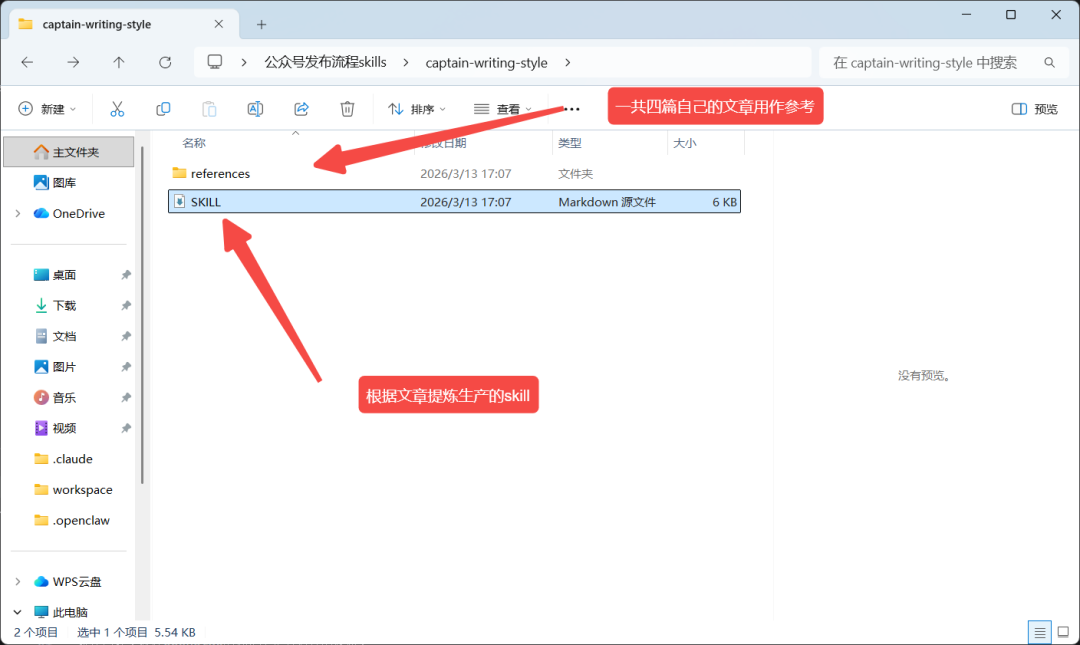Expand the OneDrive tree node

(18, 214)
